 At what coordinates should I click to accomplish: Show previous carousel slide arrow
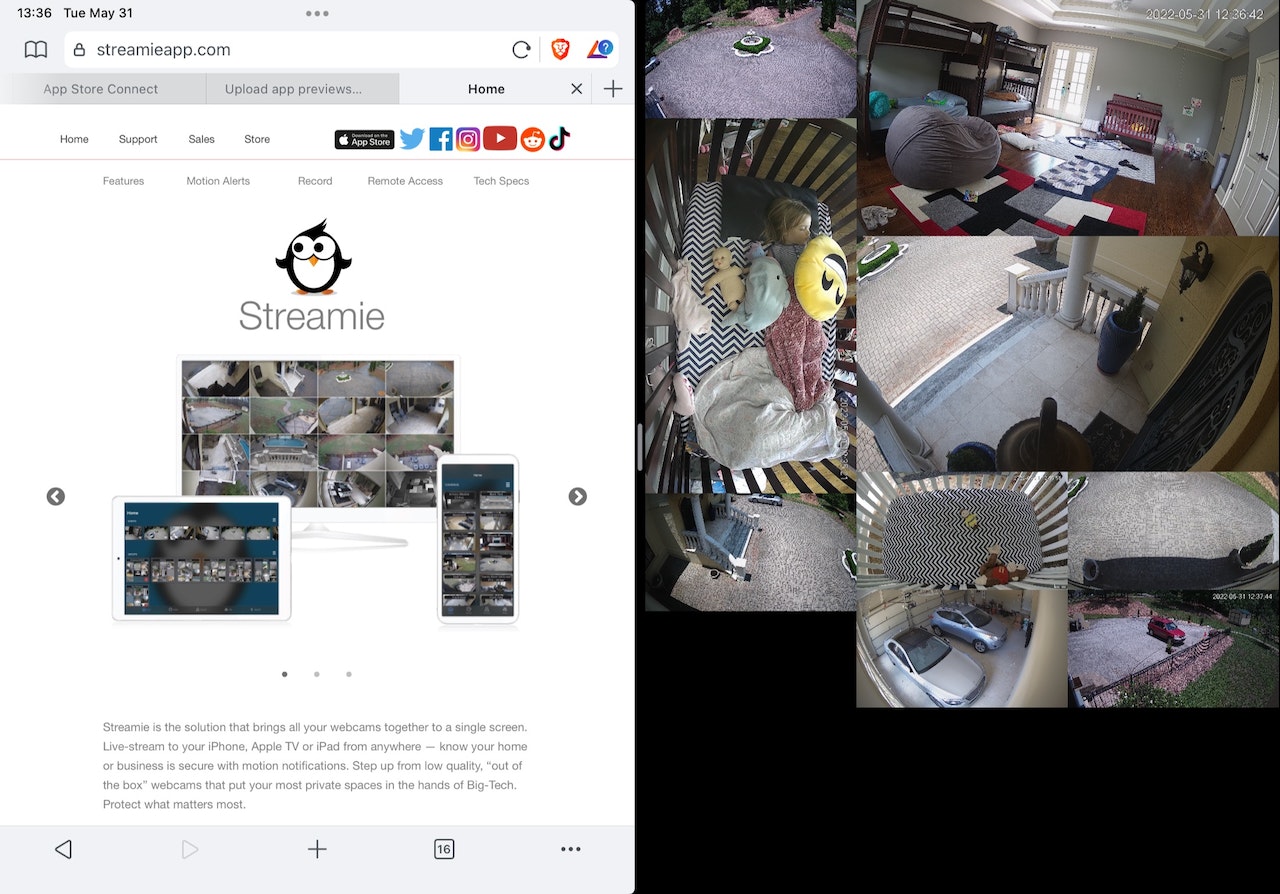pos(56,496)
